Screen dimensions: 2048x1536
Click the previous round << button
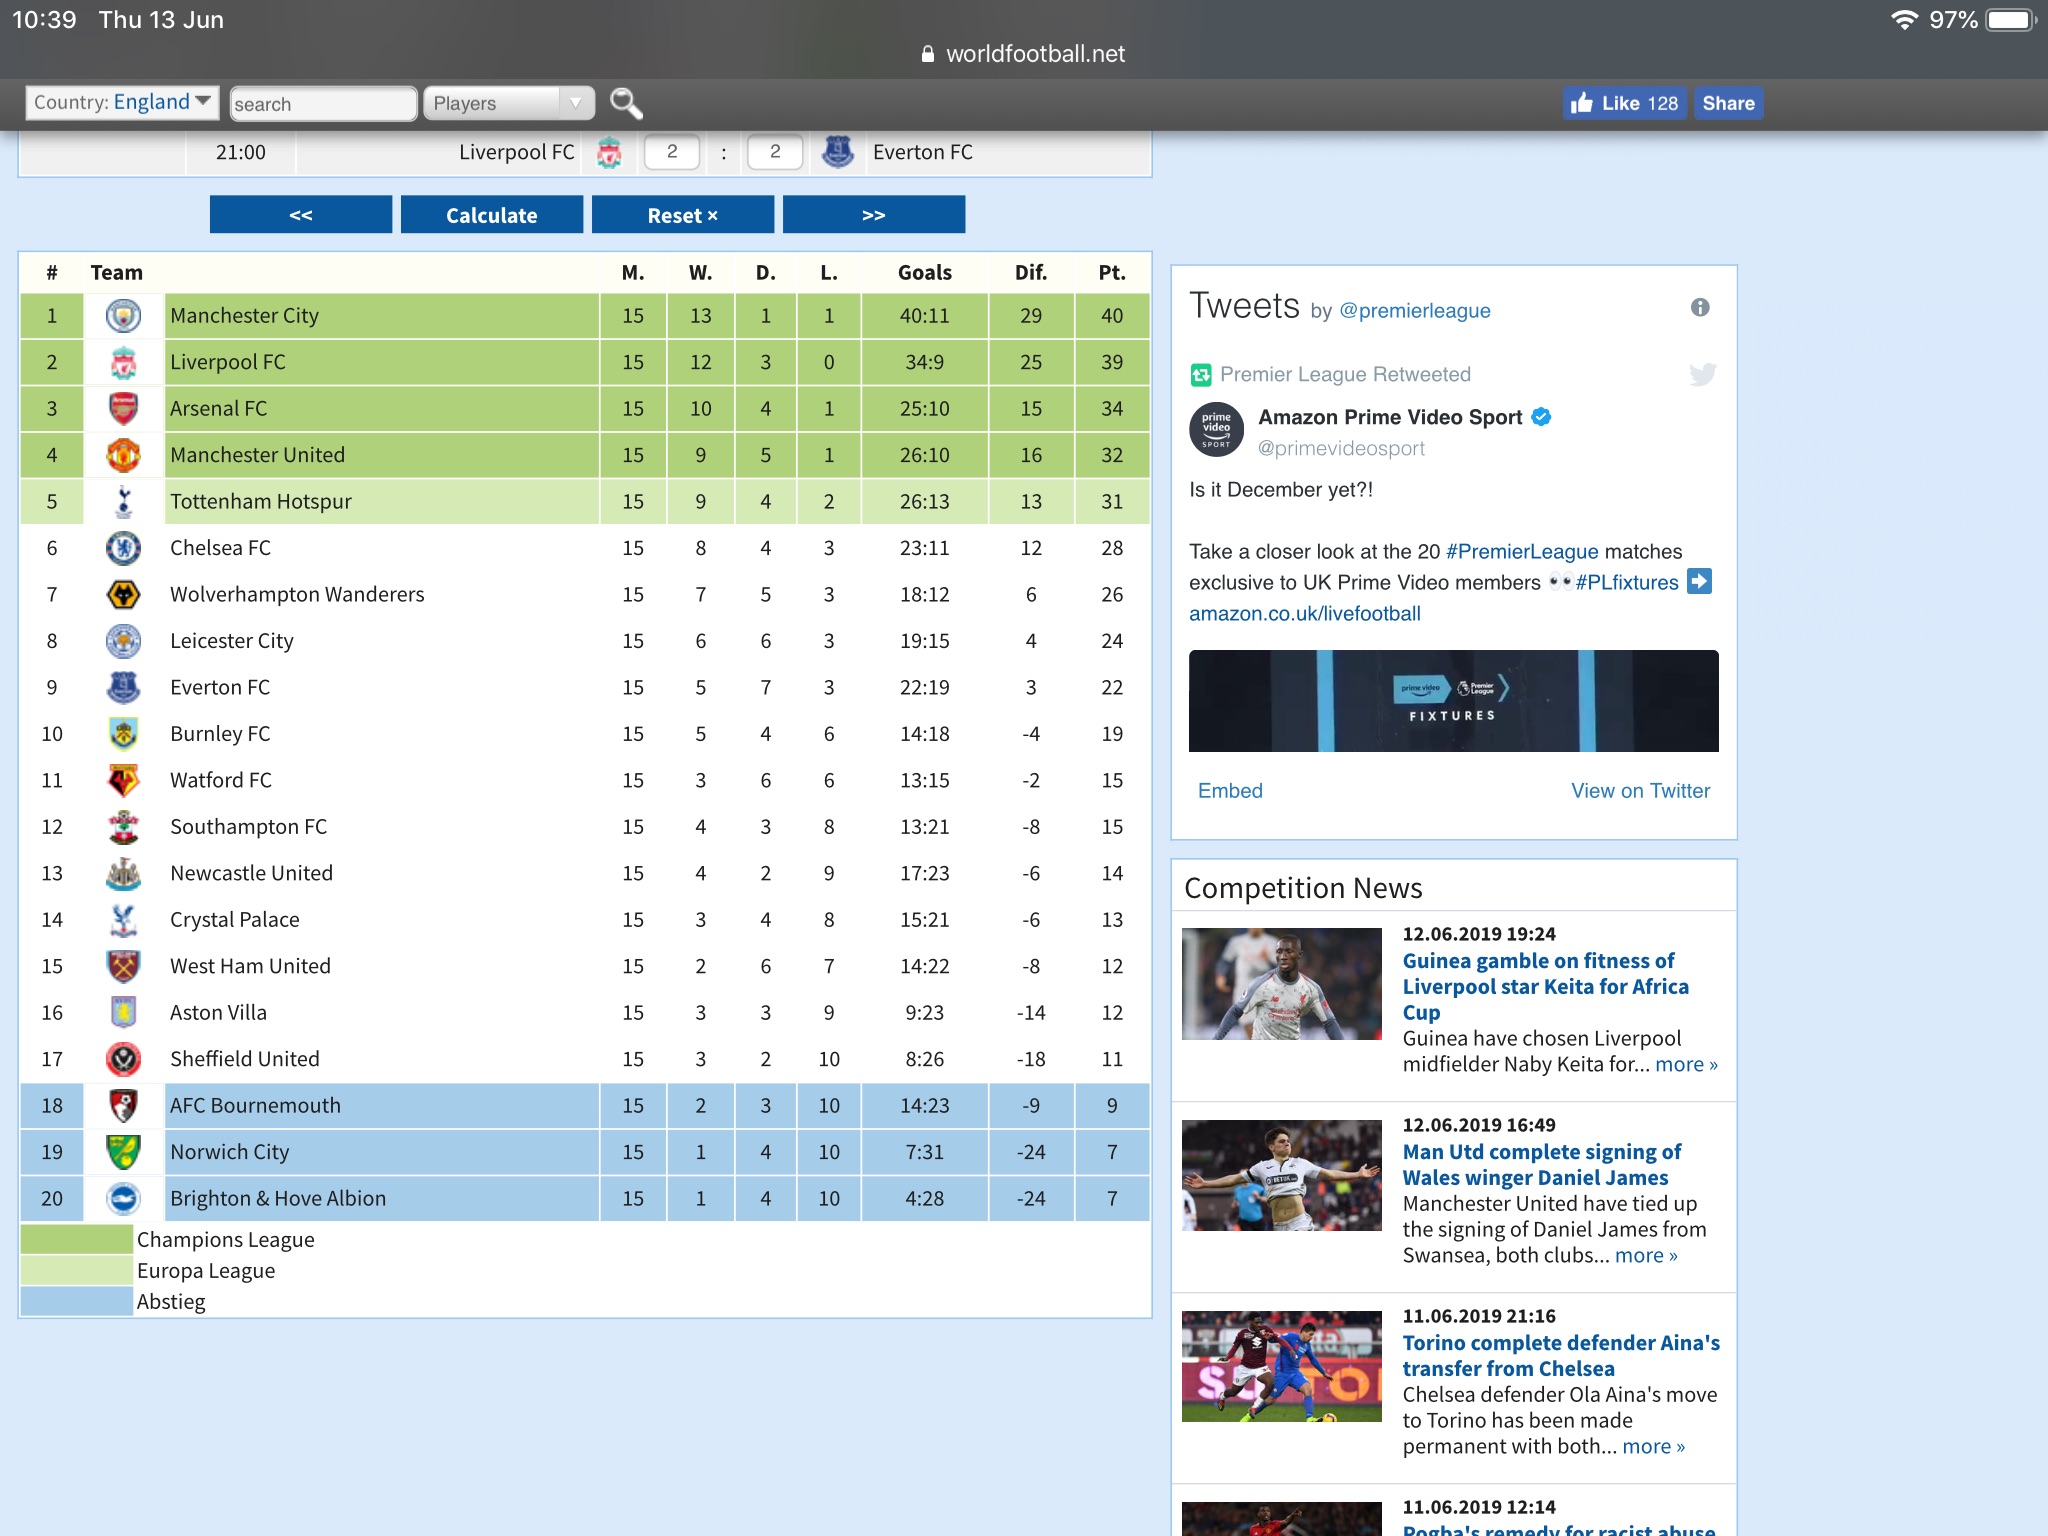[301, 215]
